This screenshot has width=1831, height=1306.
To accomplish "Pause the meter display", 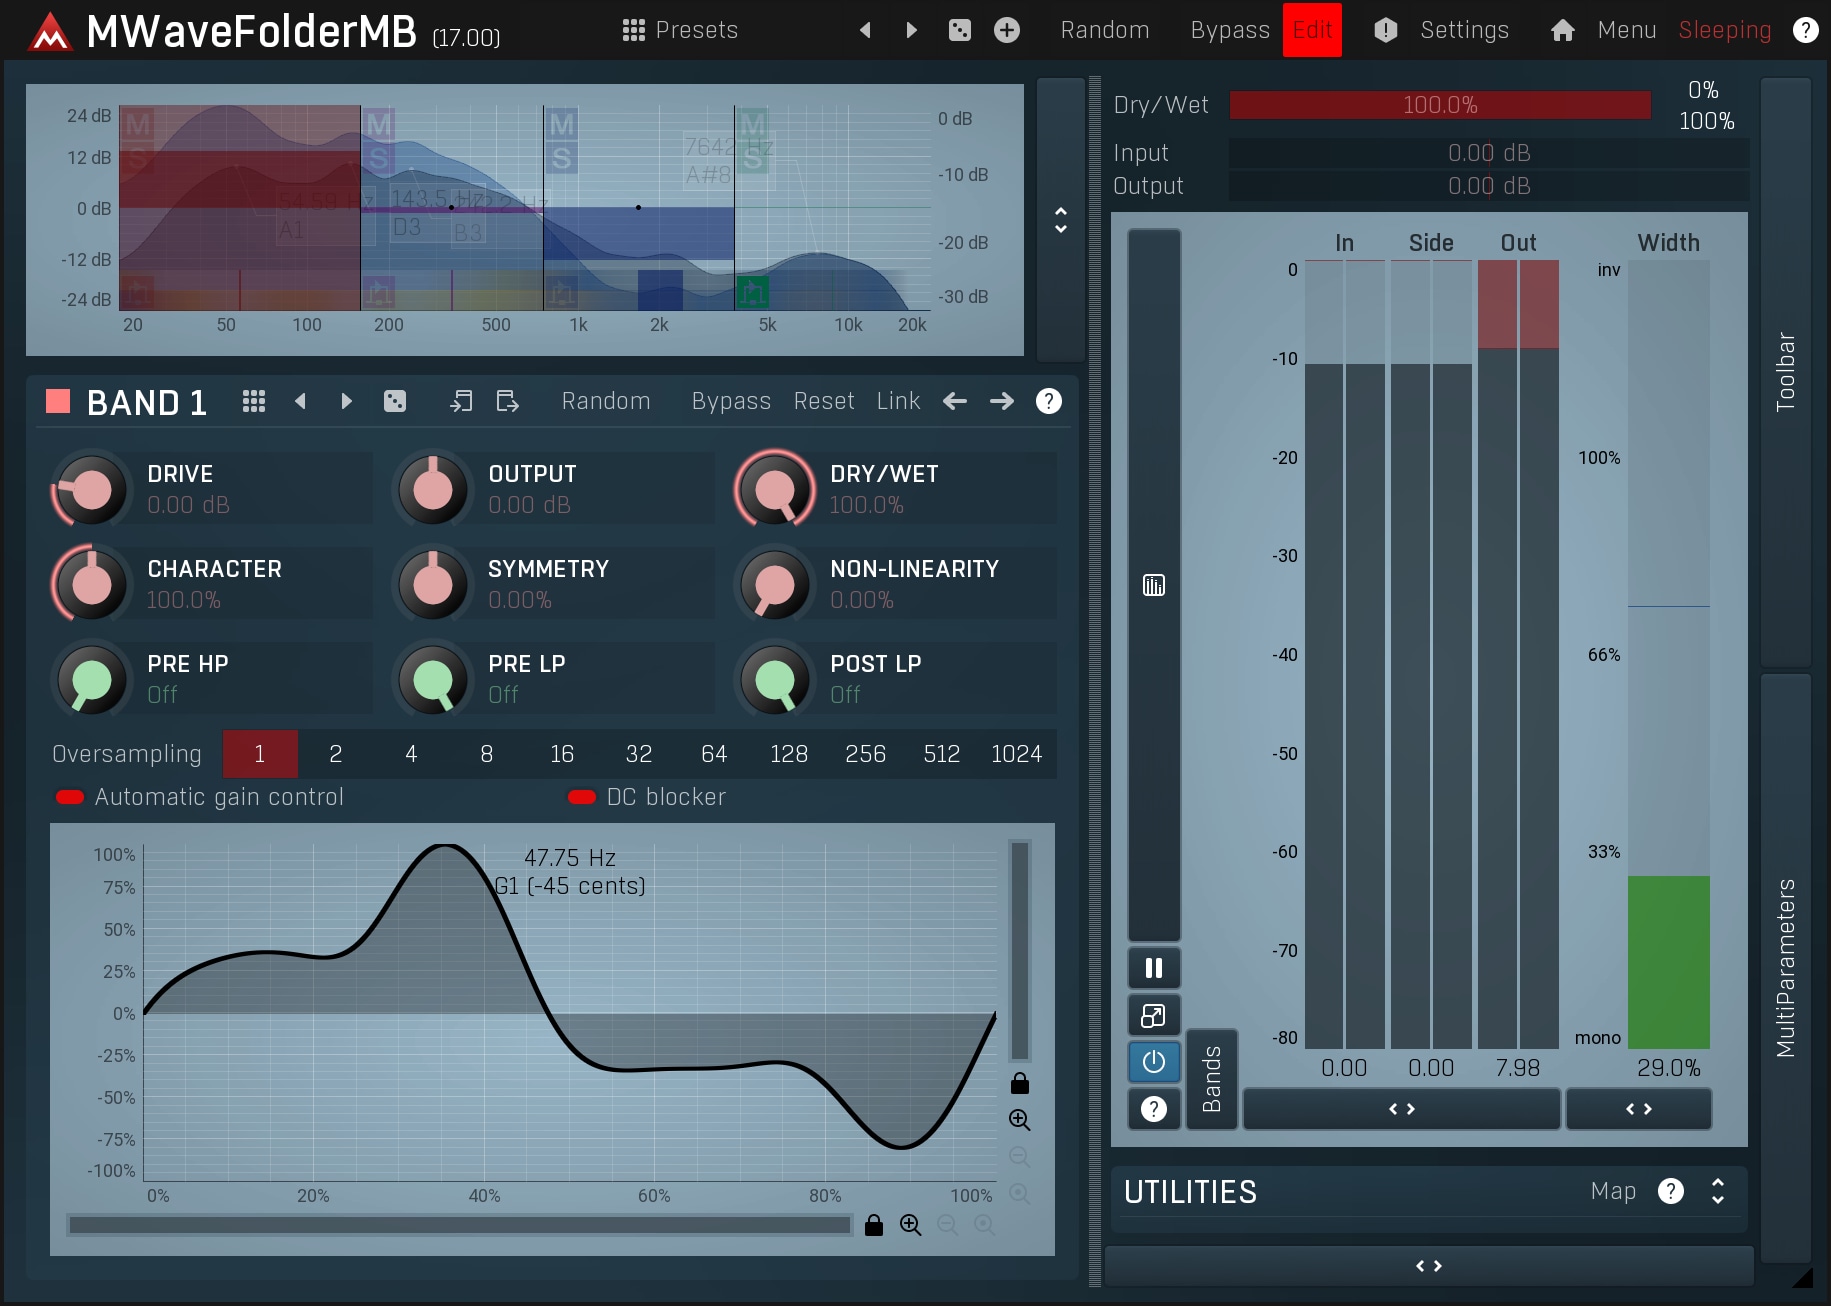I will 1153,968.
